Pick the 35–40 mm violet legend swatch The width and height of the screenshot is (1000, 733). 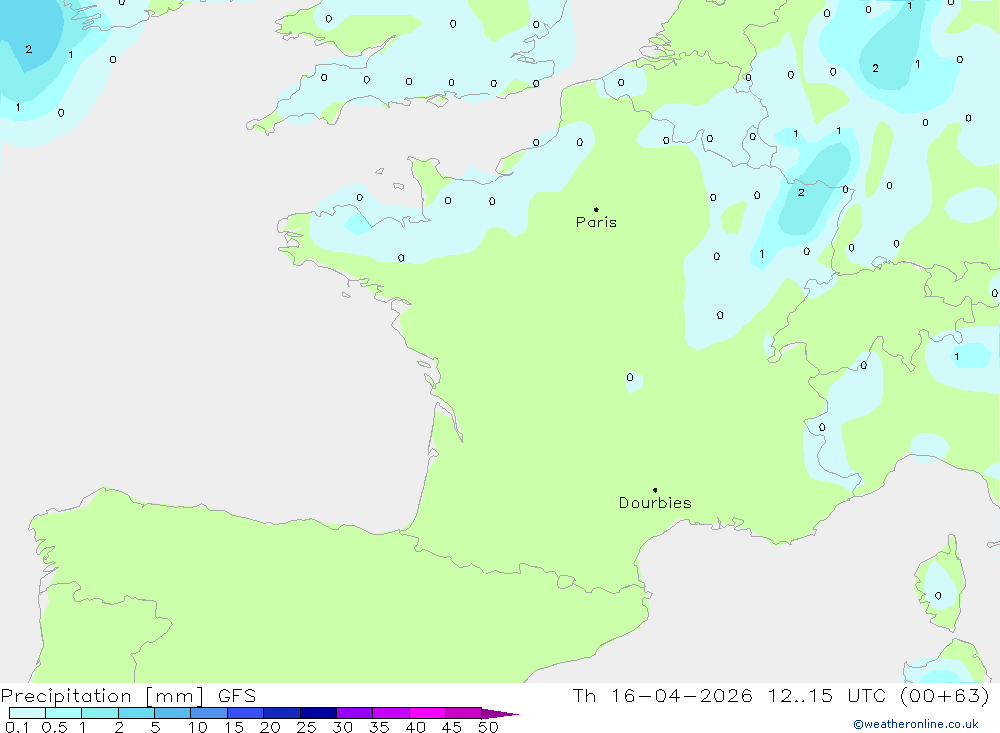point(391,713)
